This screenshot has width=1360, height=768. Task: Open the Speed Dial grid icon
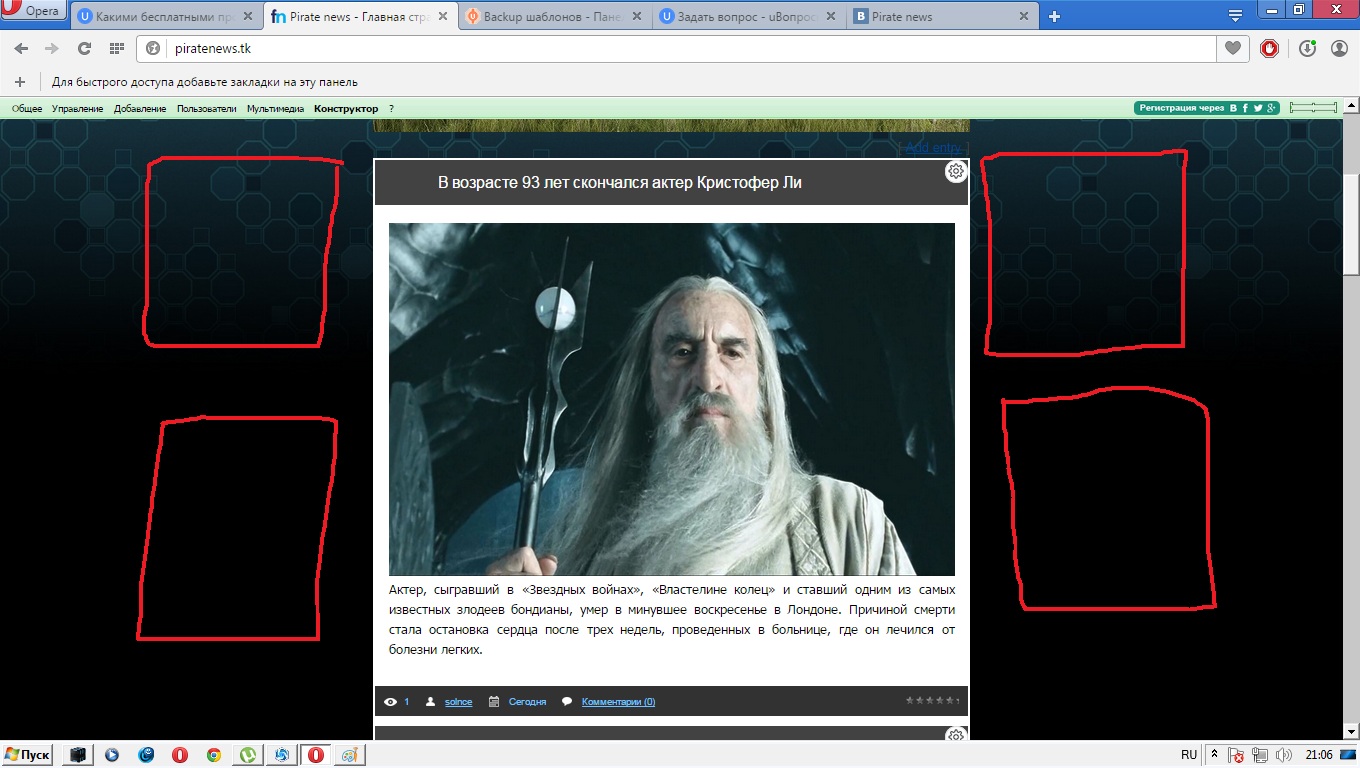[x=116, y=48]
